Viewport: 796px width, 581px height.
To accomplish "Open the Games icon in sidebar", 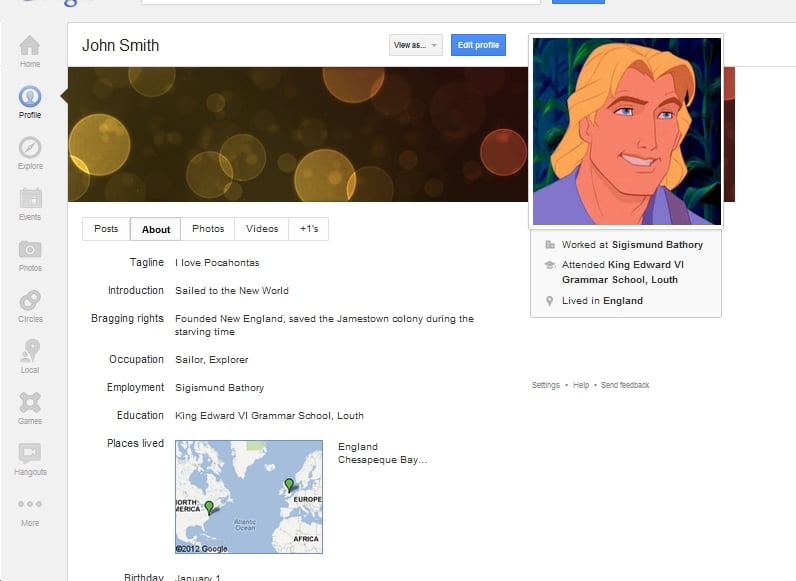I will (30, 402).
